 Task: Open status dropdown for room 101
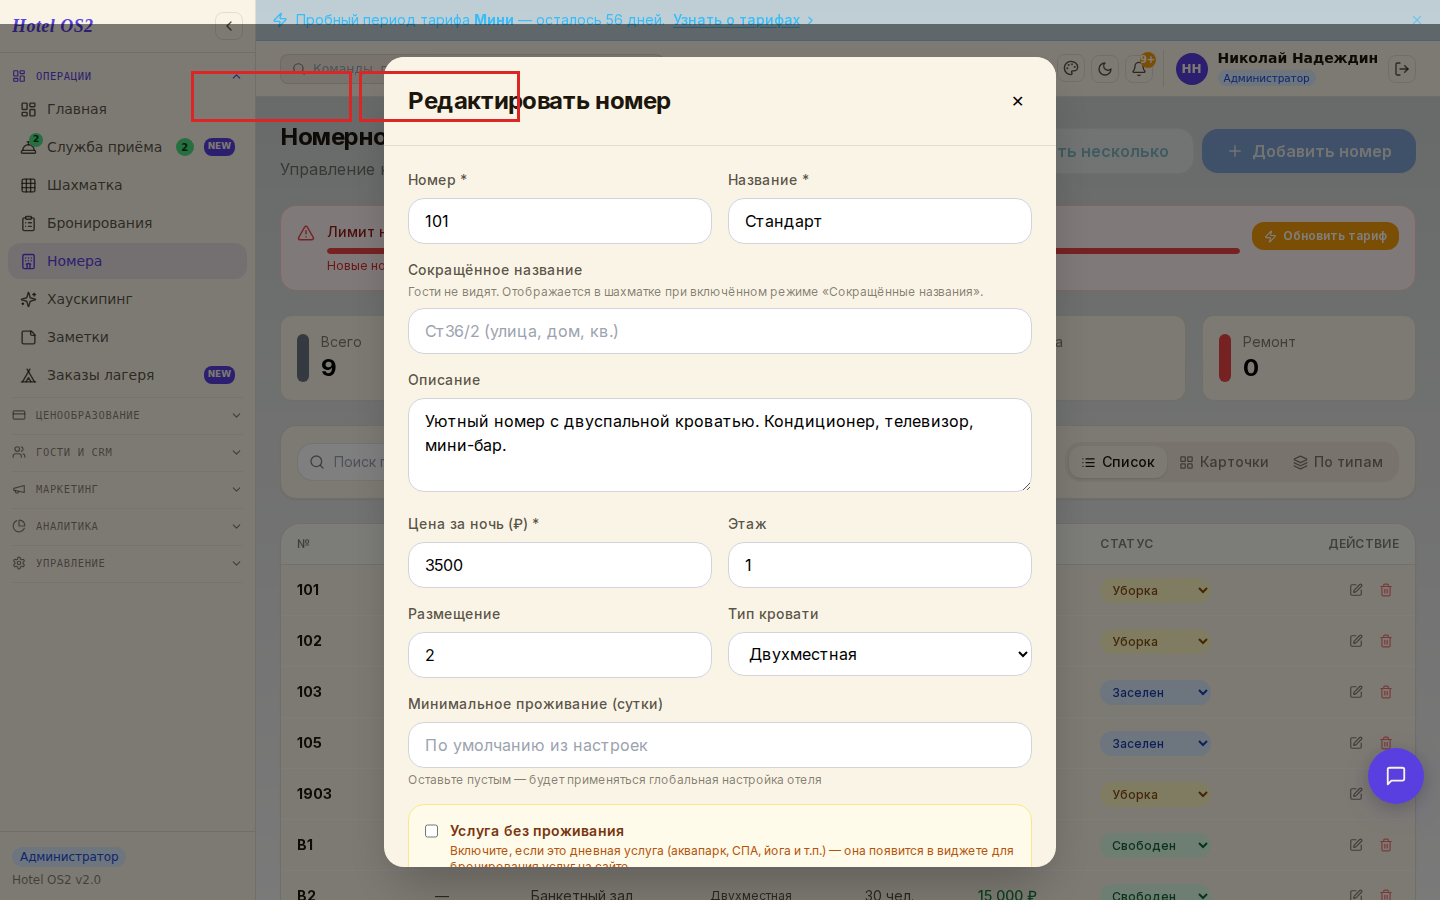tap(1156, 591)
